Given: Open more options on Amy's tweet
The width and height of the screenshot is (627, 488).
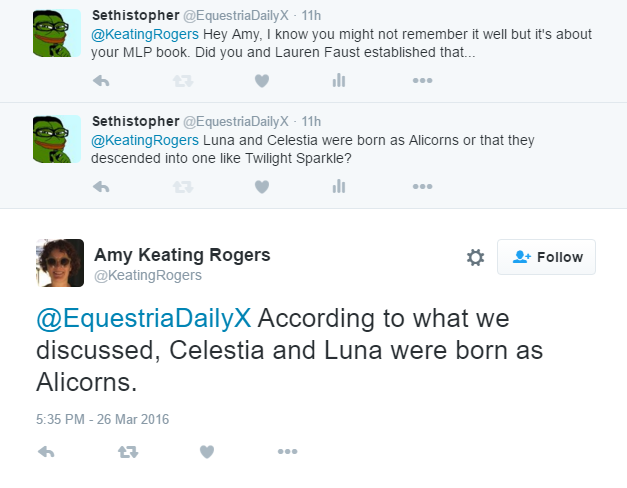Looking at the screenshot, I should click(288, 452).
